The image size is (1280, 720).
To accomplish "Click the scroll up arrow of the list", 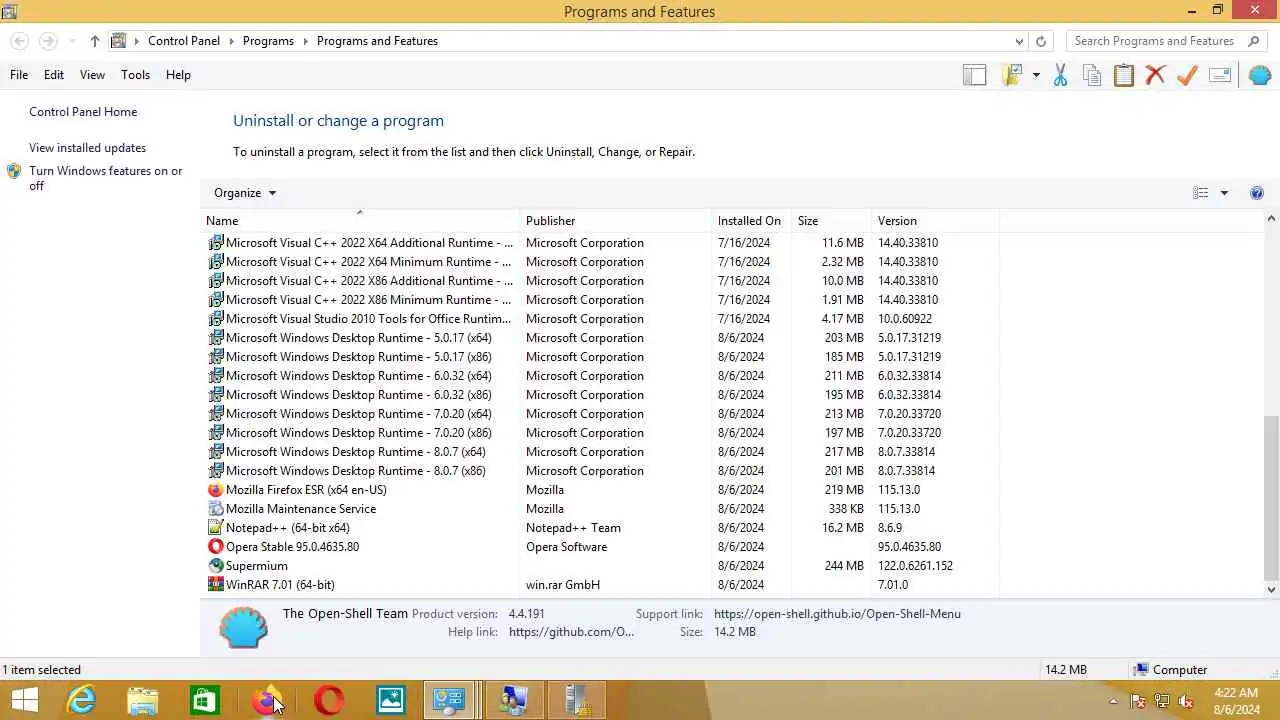I will (x=1271, y=219).
